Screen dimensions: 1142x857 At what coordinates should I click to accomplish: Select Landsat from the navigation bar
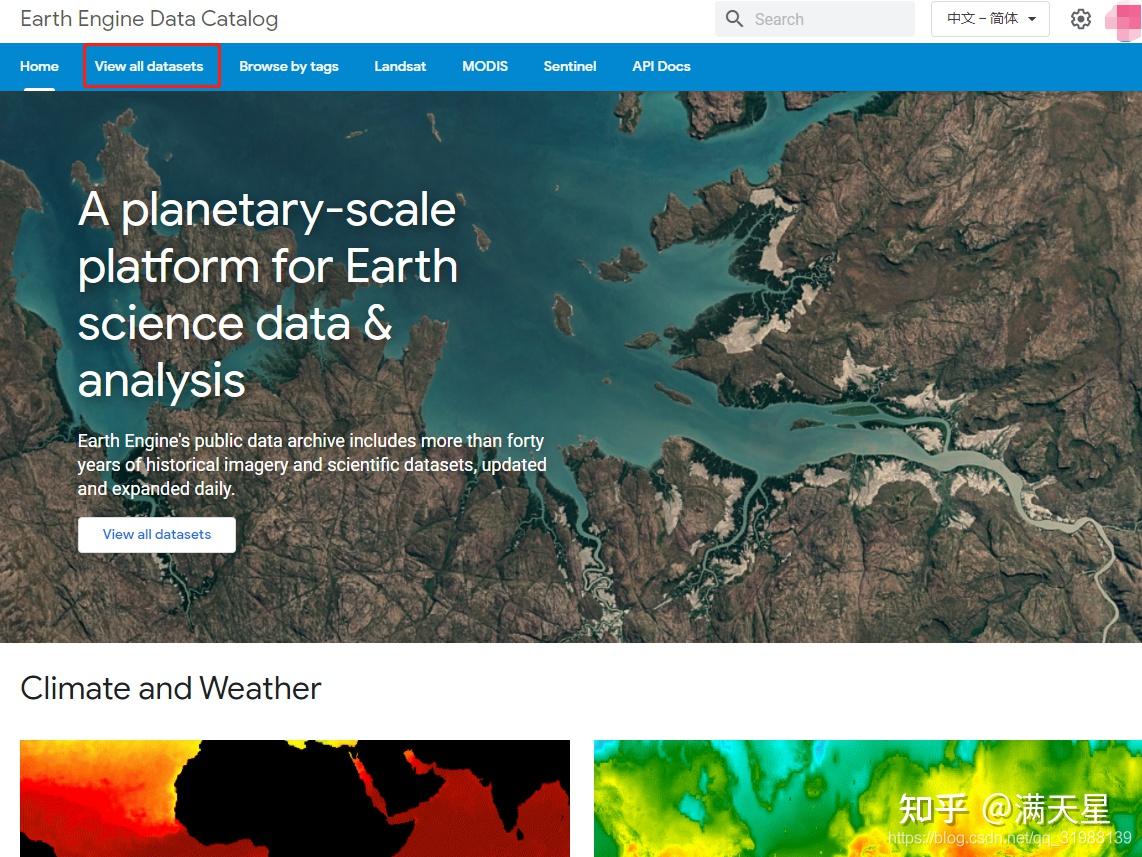(x=400, y=66)
